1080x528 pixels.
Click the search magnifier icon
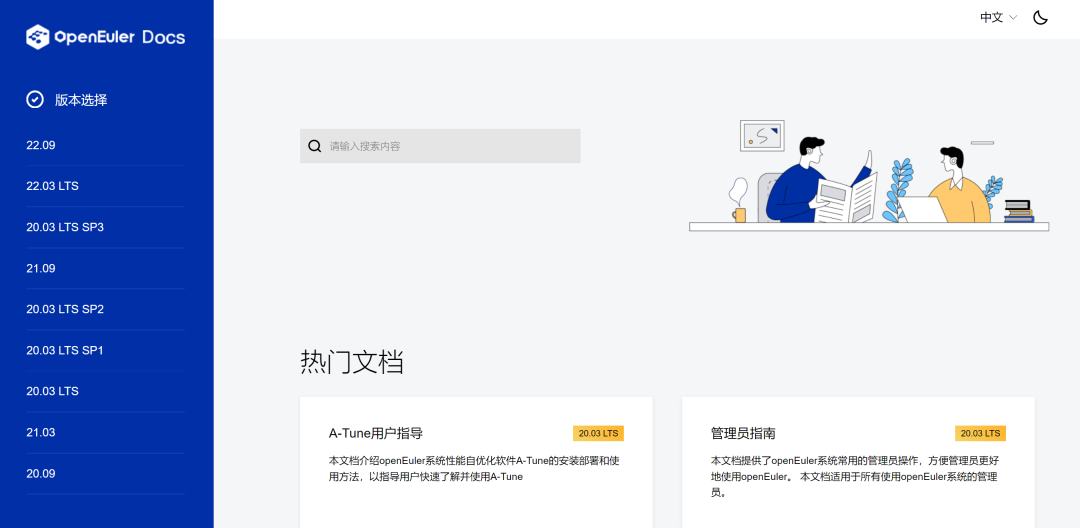pos(315,146)
